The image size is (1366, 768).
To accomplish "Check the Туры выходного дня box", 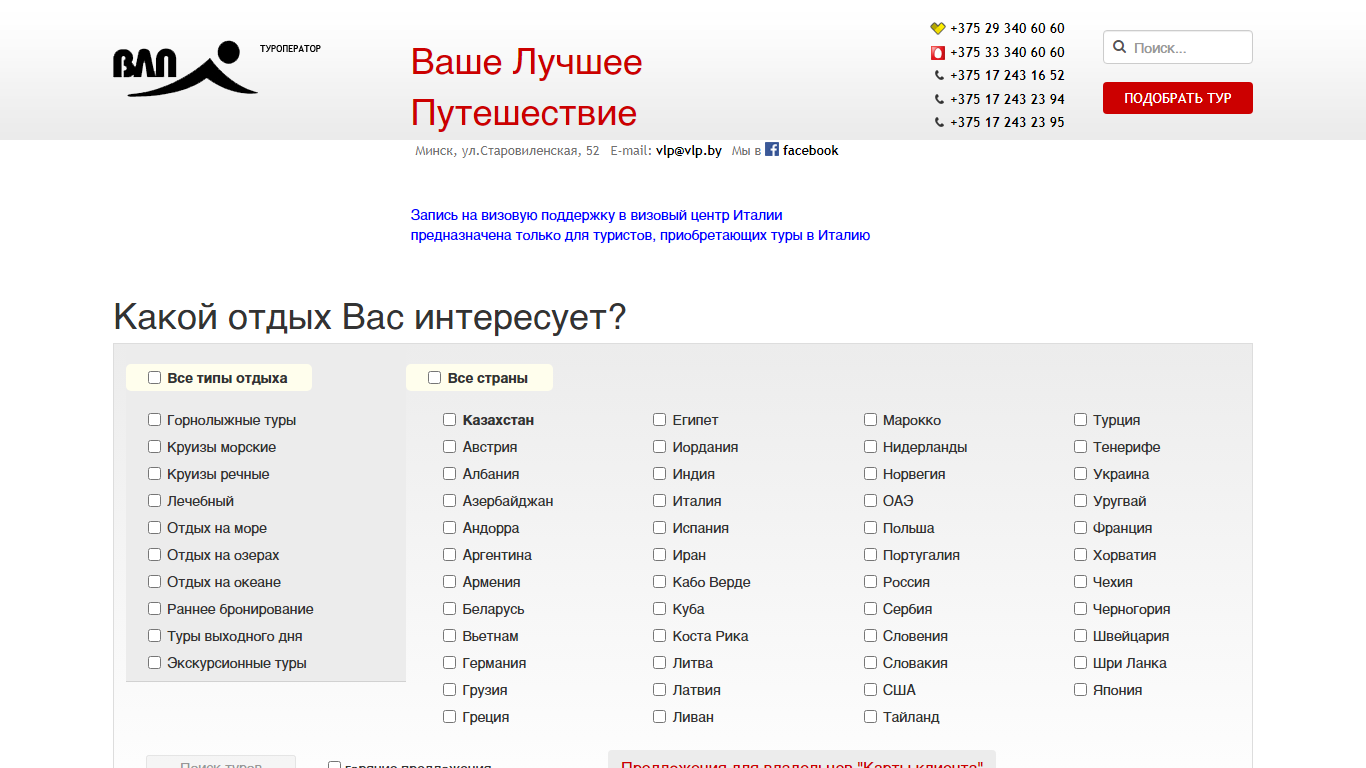I will click(x=155, y=636).
